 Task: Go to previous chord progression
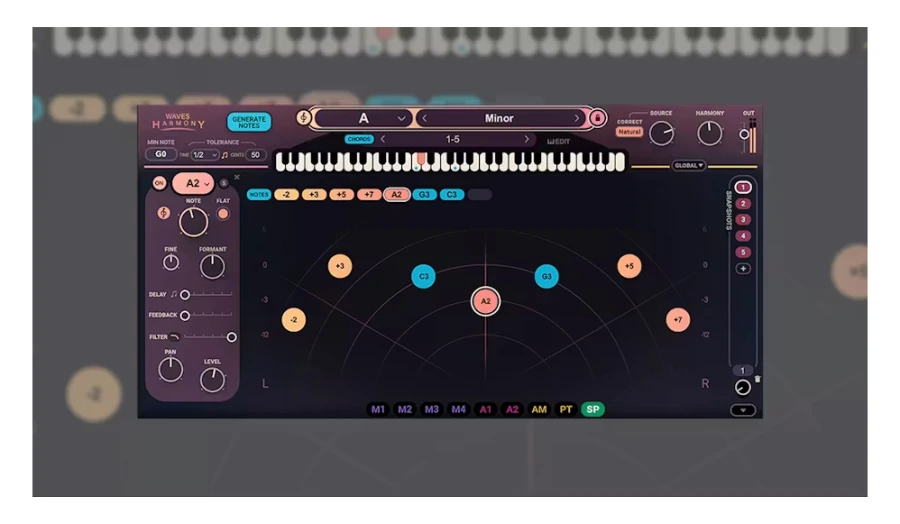[x=383, y=139]
